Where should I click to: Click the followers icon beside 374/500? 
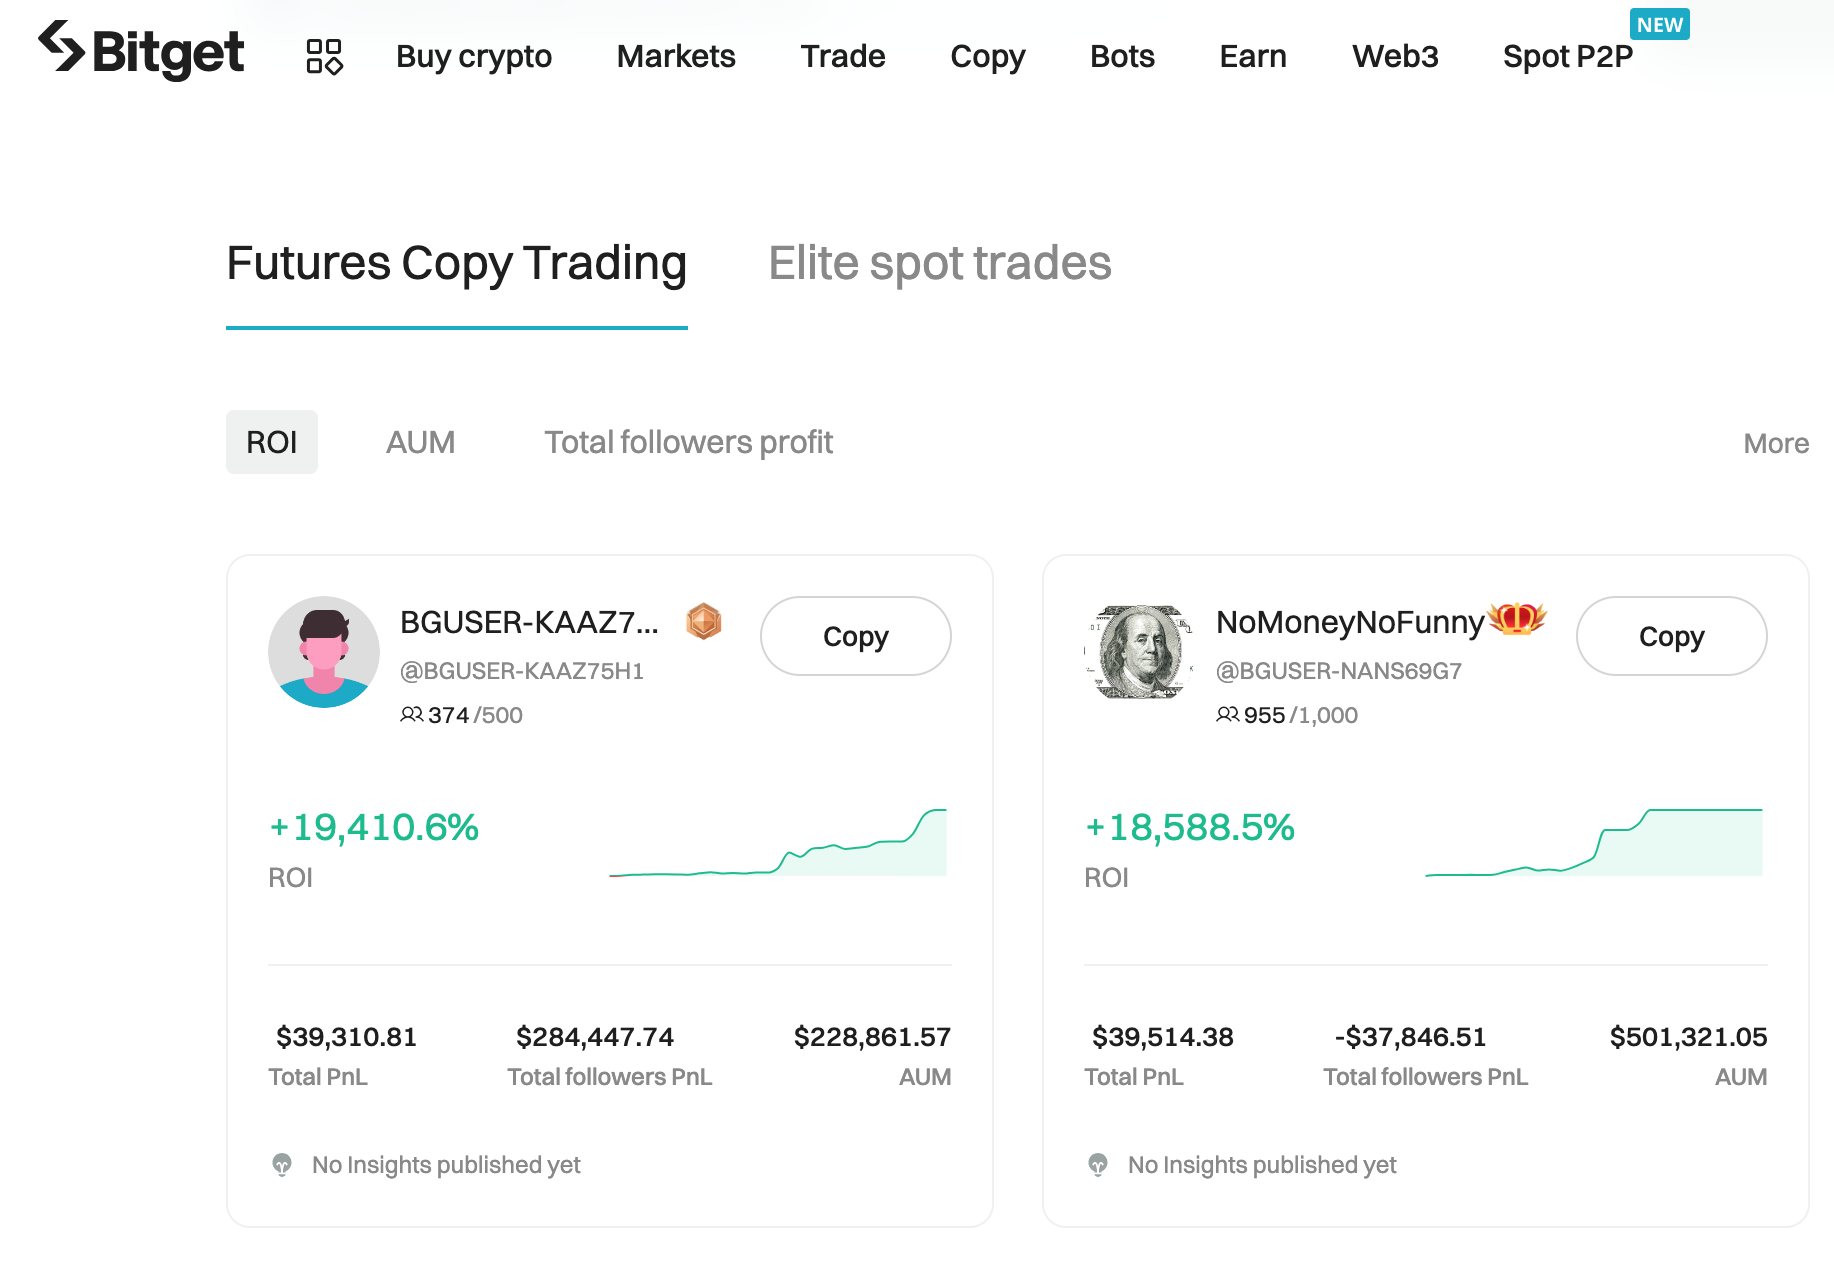[x=411, y=714]
